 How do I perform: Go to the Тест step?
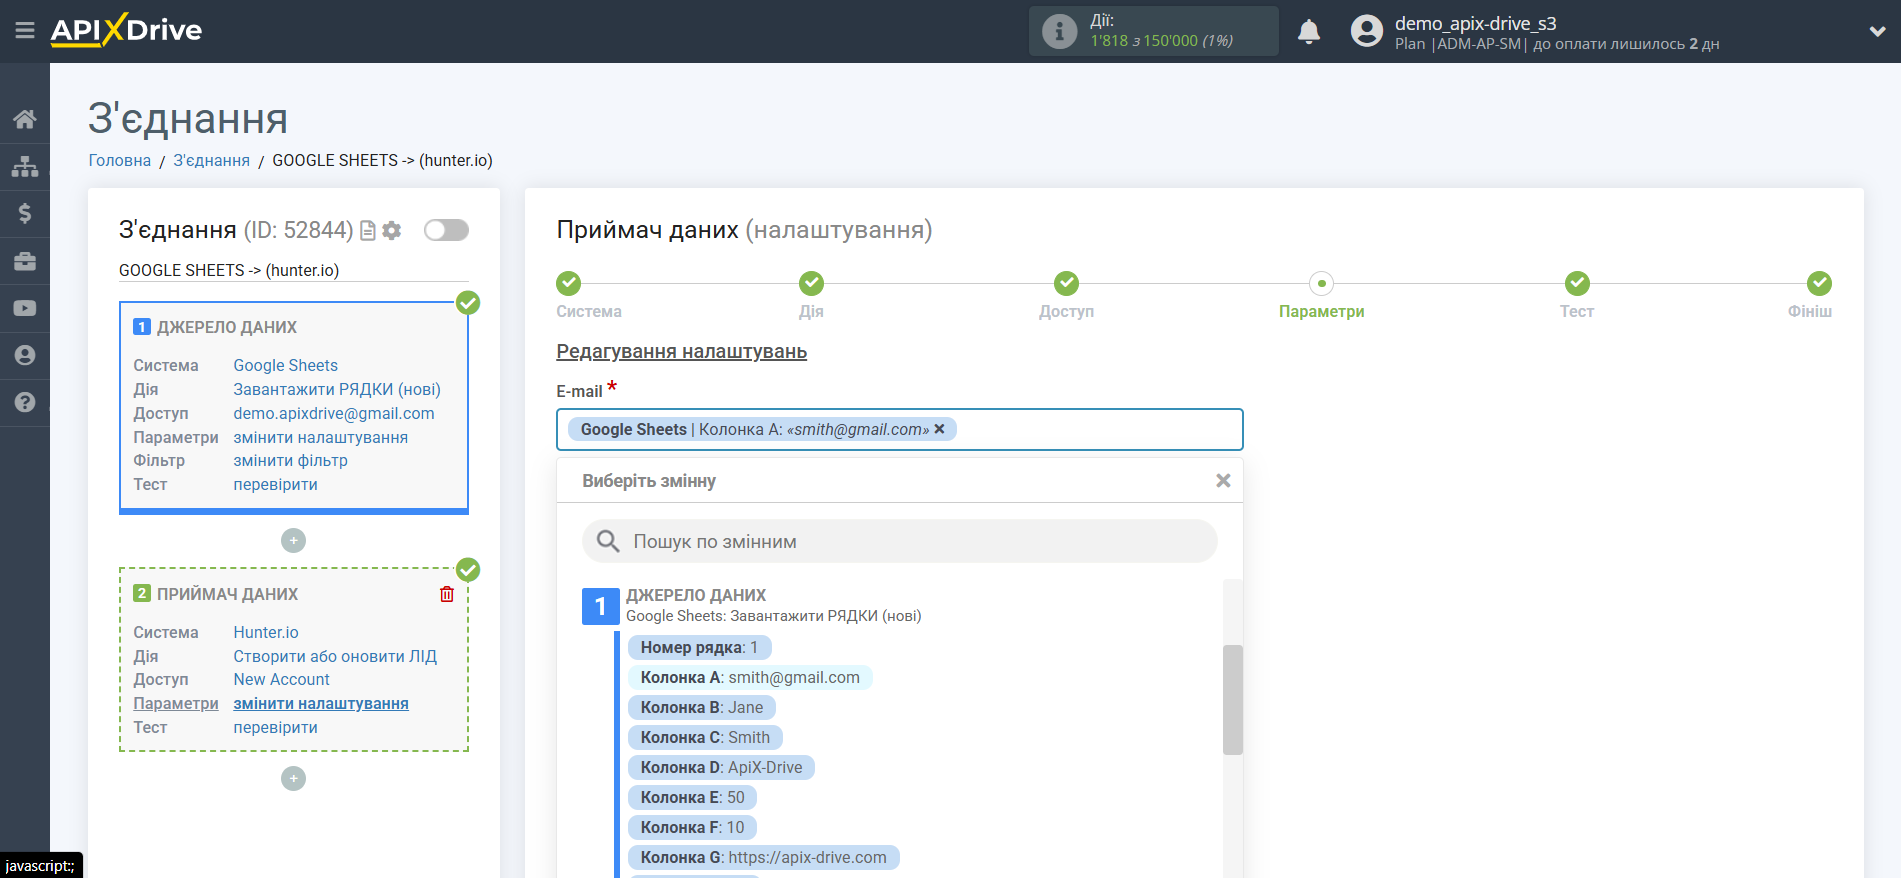pyautogui.click(x=1577, y=284)
